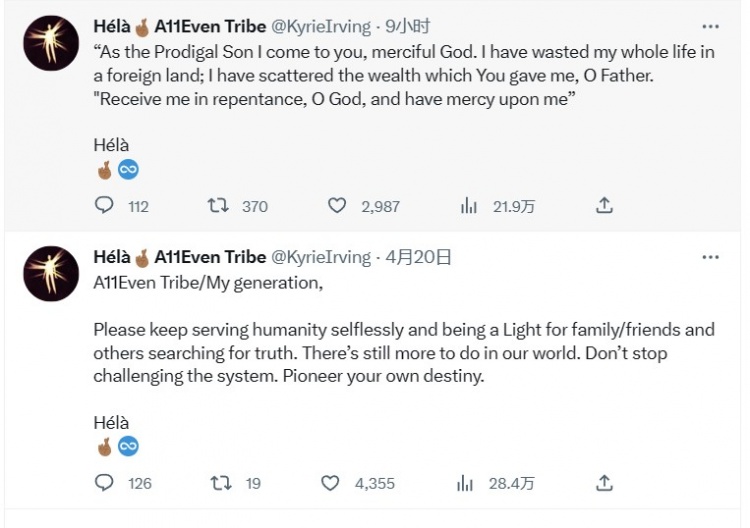Share the tweet posted on 4月20日
This screenshot has width=750, height=528.
click(x=604, y=483)
